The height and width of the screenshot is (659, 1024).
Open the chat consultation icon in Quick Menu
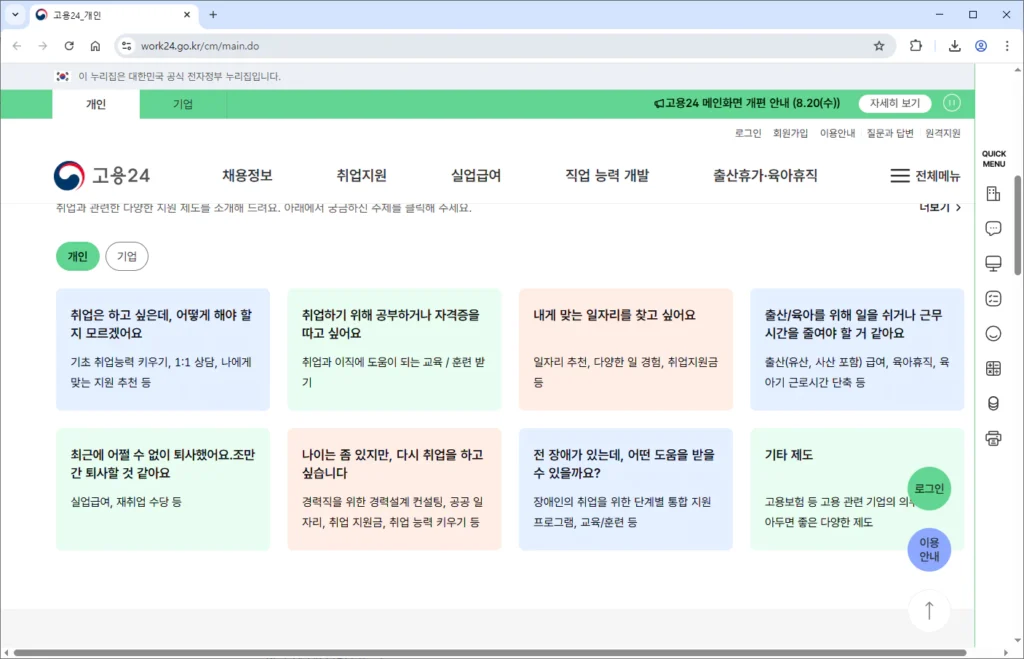pyautogui.click(x=992, y=228)
